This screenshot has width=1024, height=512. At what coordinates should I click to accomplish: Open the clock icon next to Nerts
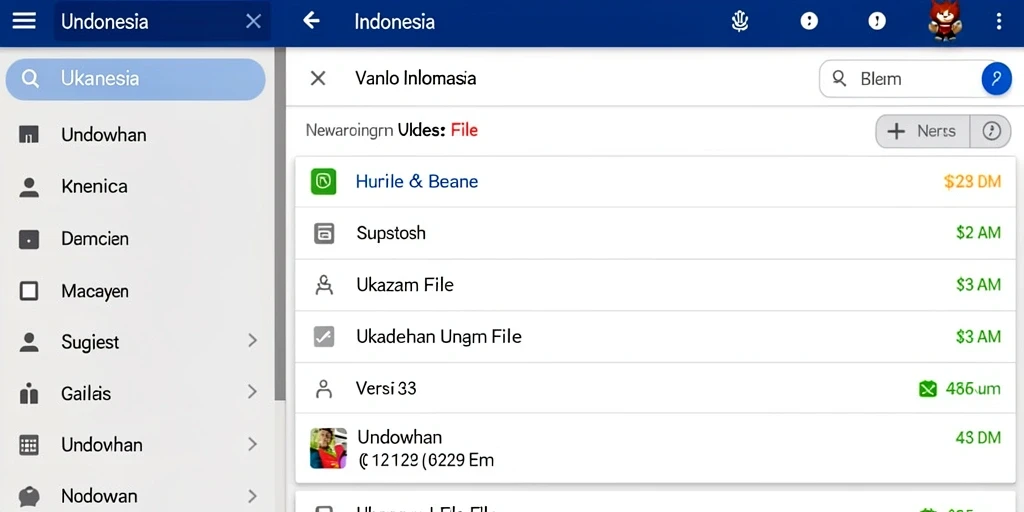click(x=991, y=131)
